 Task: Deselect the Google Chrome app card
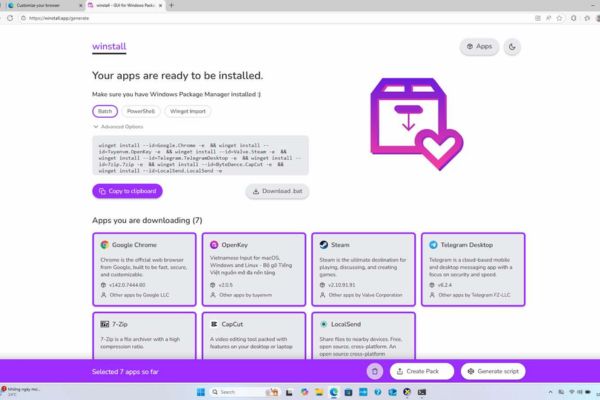pyautogui.click(x=144, y=269)
